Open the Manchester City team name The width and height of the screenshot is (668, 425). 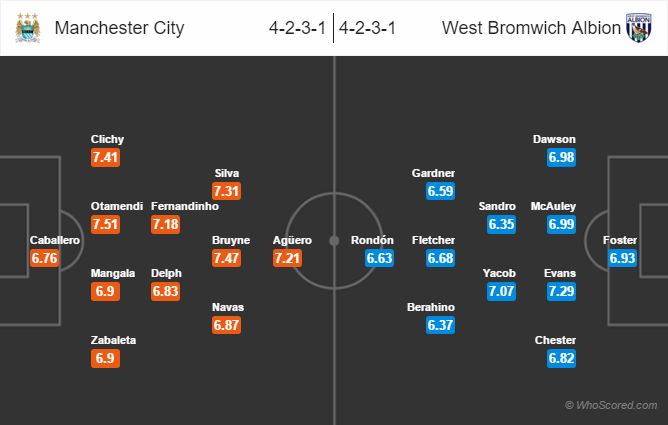[x=120, y=28]
